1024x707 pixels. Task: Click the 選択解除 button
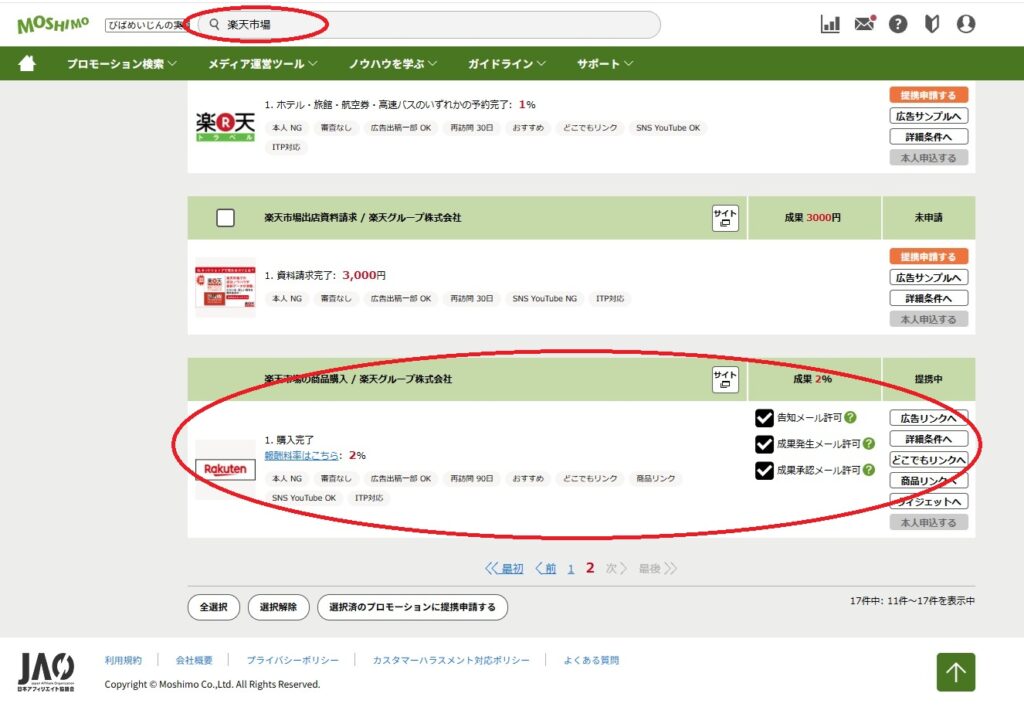point(278,607)
